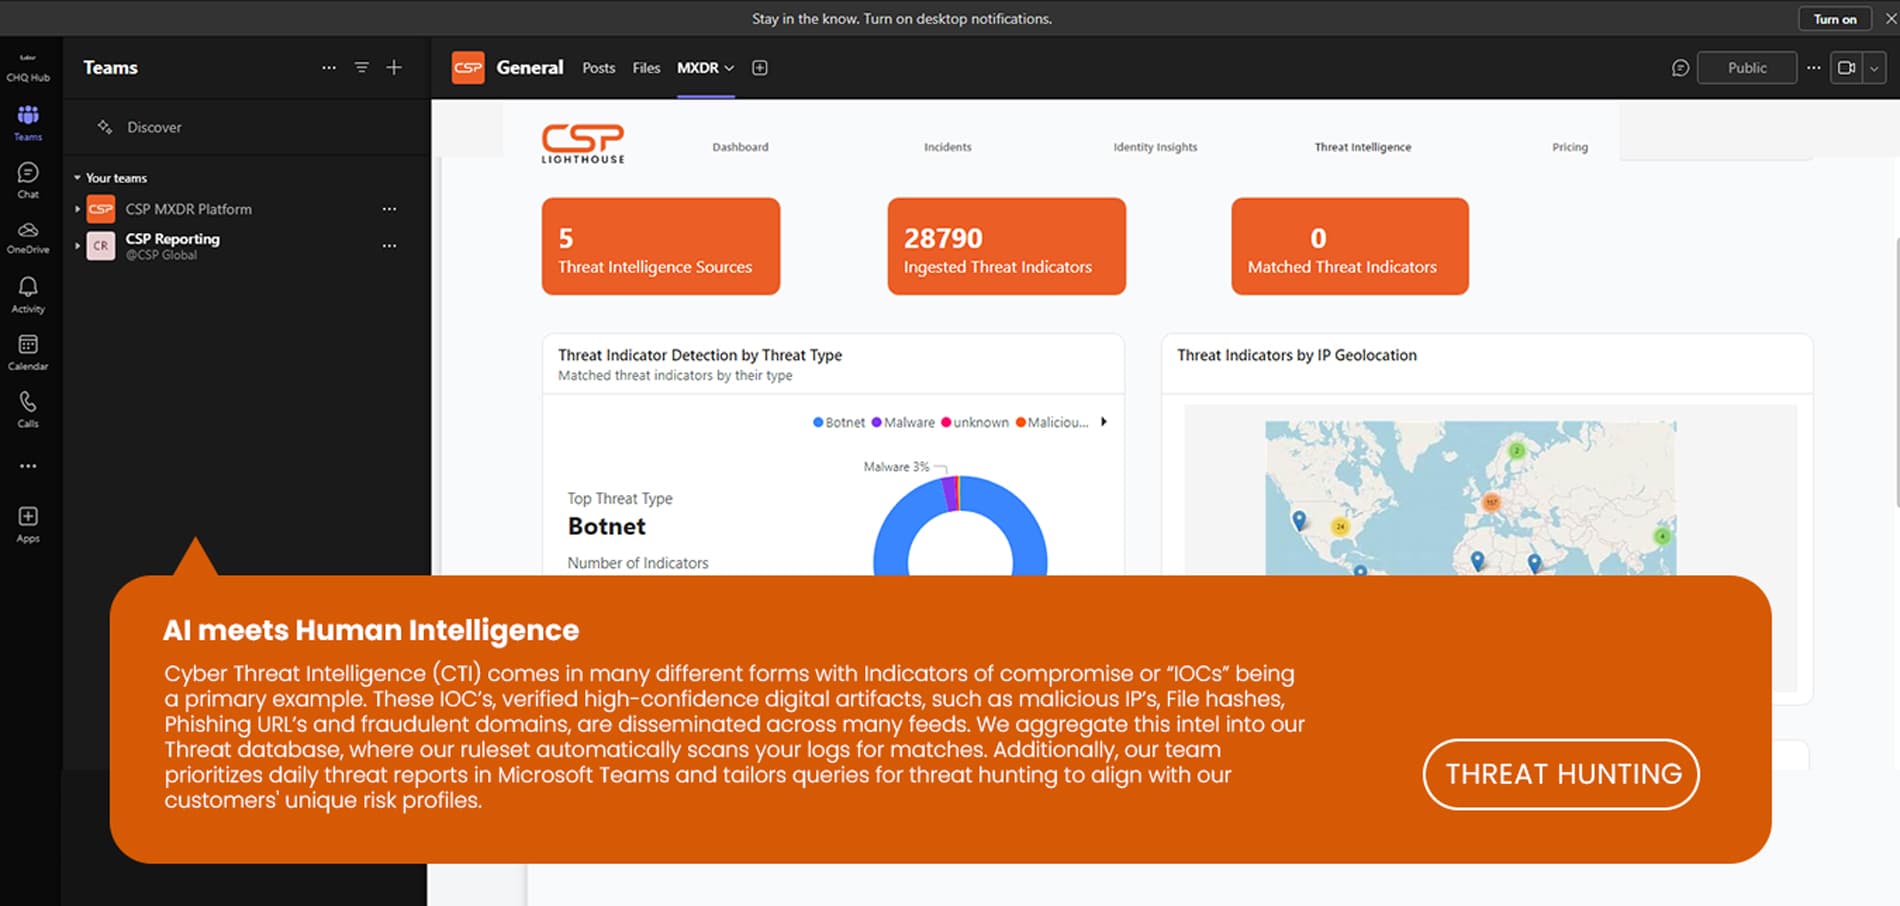1900x906 pixels.
Task: View the Activity bell feed
Action: tap(28, 295)
